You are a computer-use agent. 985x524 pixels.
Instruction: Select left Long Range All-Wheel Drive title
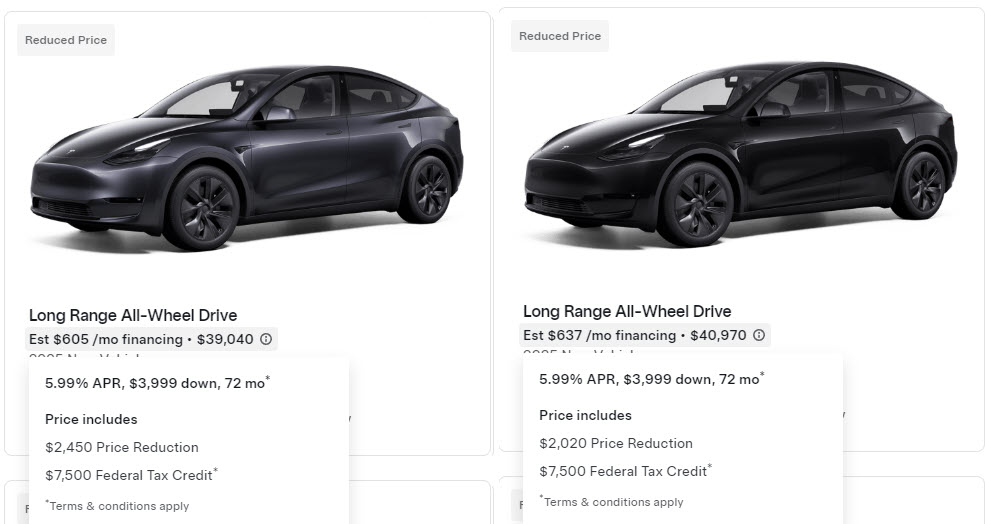point(133,316)
